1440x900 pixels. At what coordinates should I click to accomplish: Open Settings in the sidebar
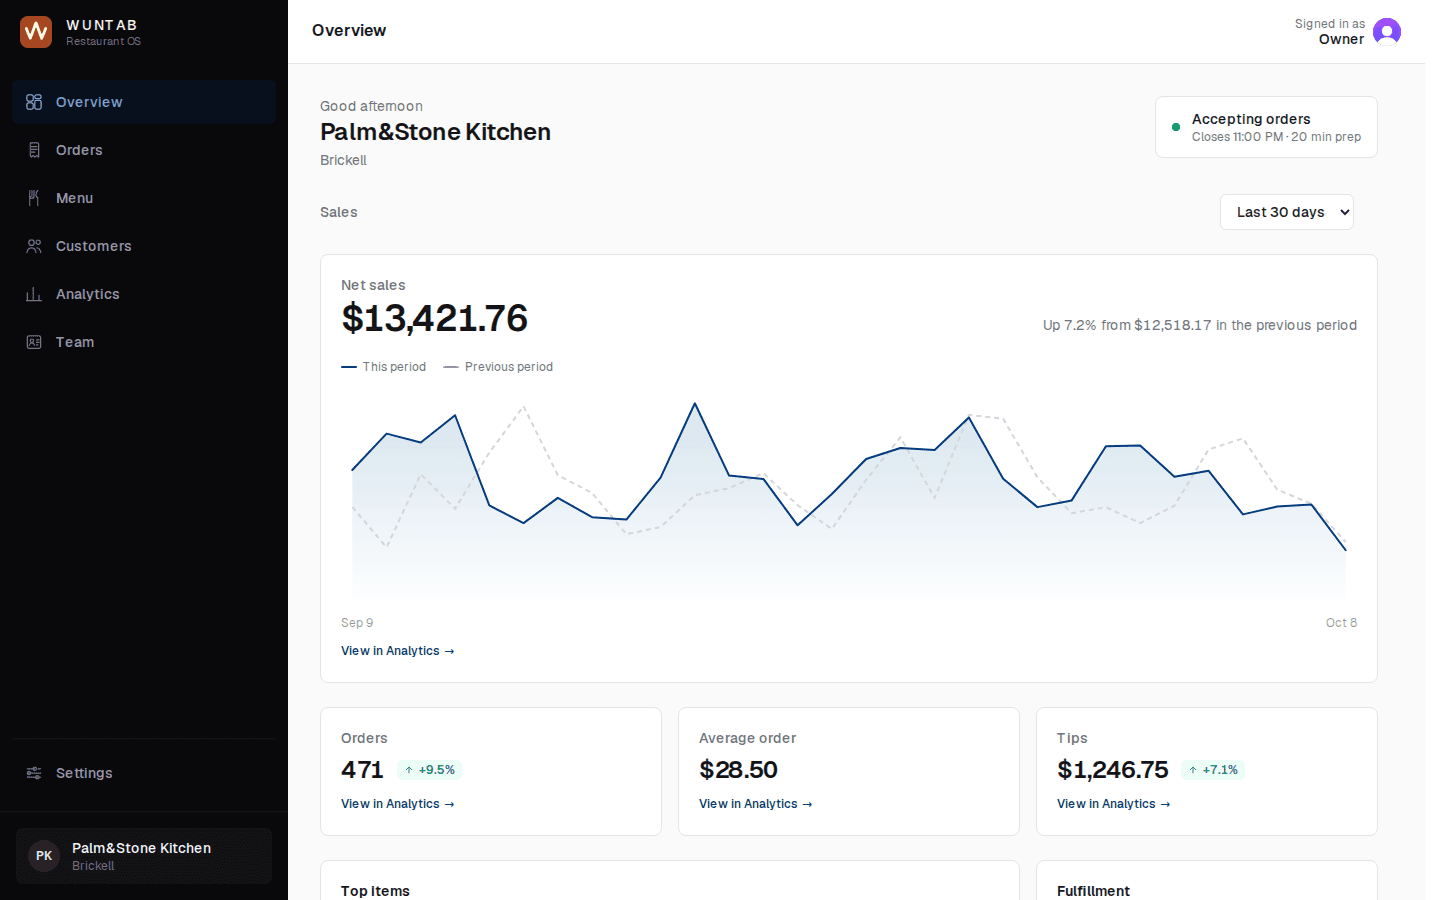coord(144,773)
